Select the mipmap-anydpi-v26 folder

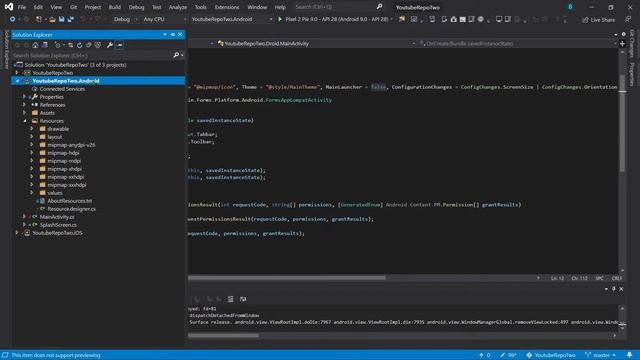(71, 145)
